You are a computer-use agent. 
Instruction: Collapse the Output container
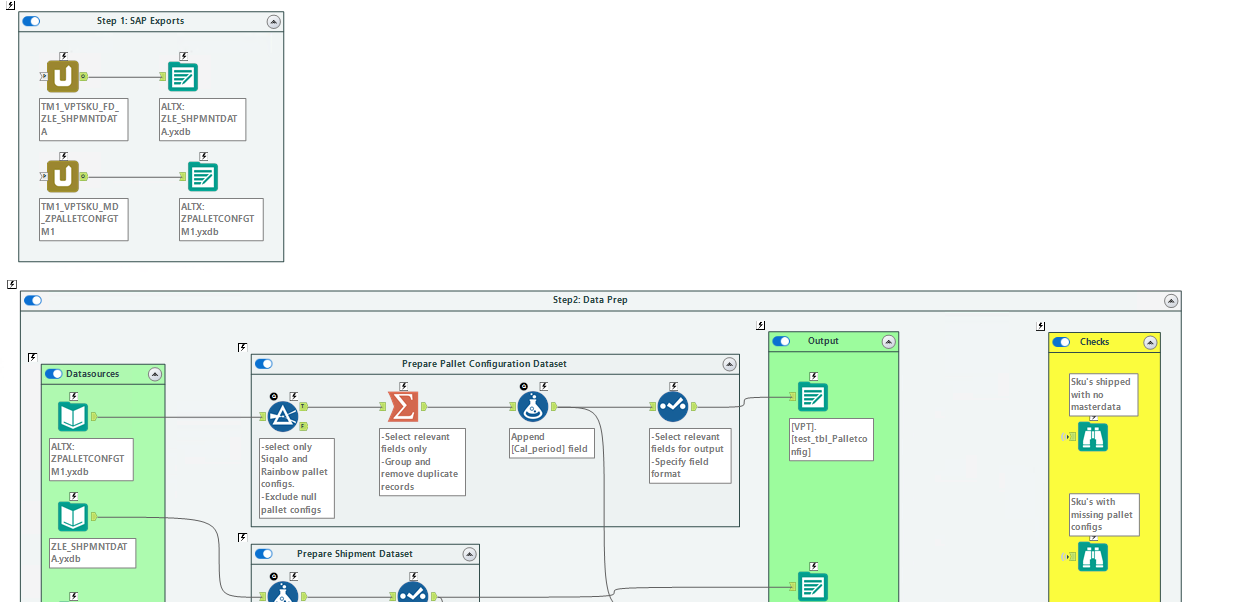coord(888,340)
